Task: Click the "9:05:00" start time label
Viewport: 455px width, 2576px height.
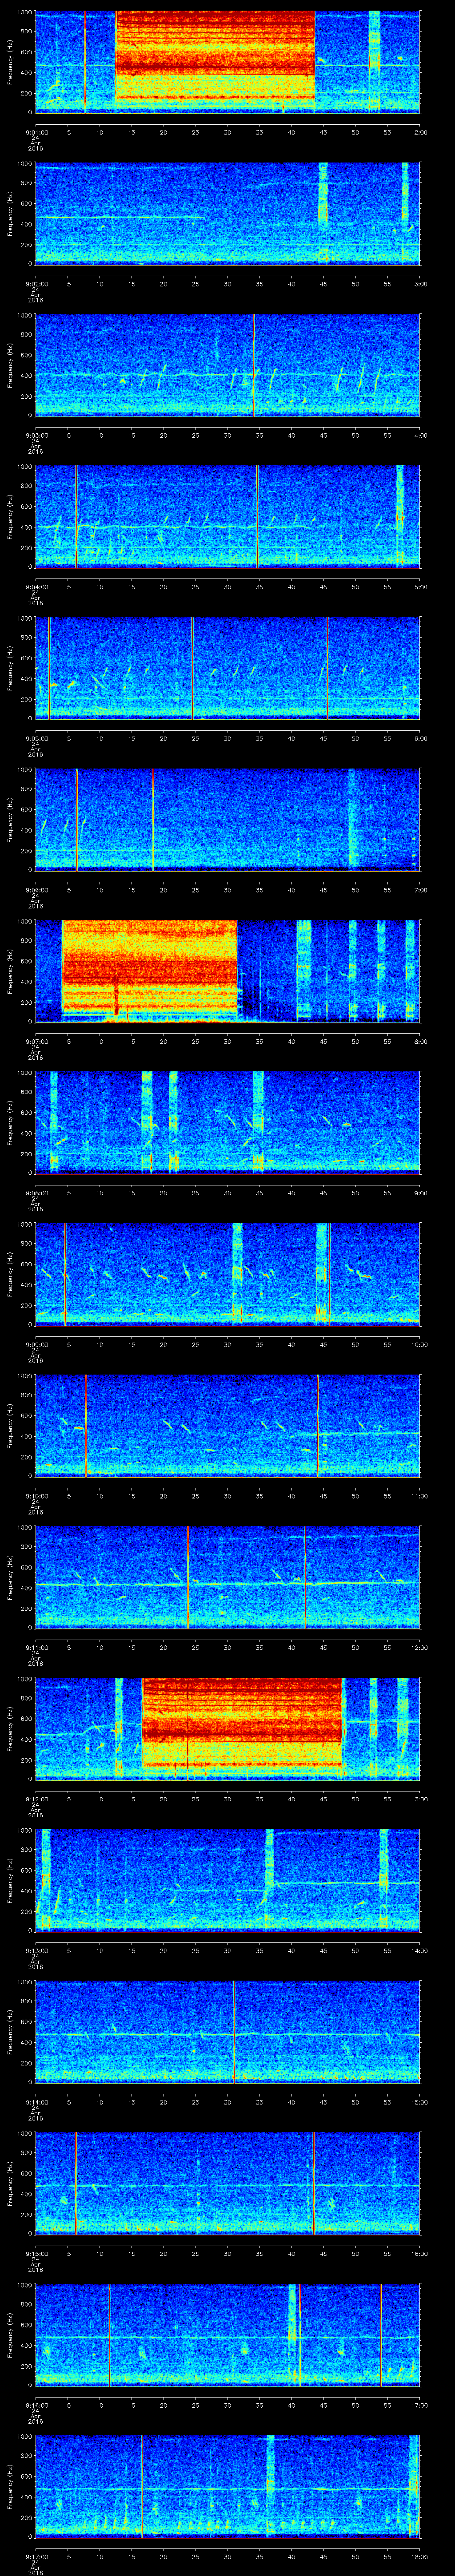Action: click(36, 738)
